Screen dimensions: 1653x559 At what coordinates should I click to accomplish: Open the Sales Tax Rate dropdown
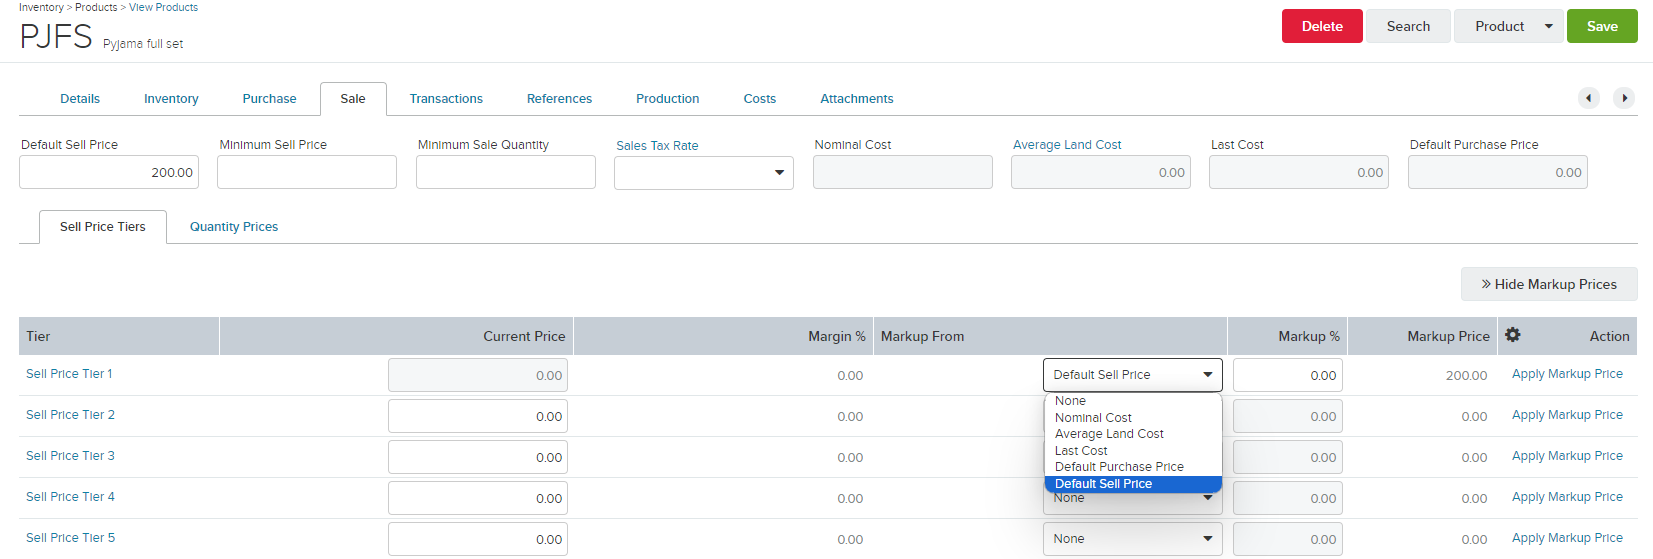704,173
